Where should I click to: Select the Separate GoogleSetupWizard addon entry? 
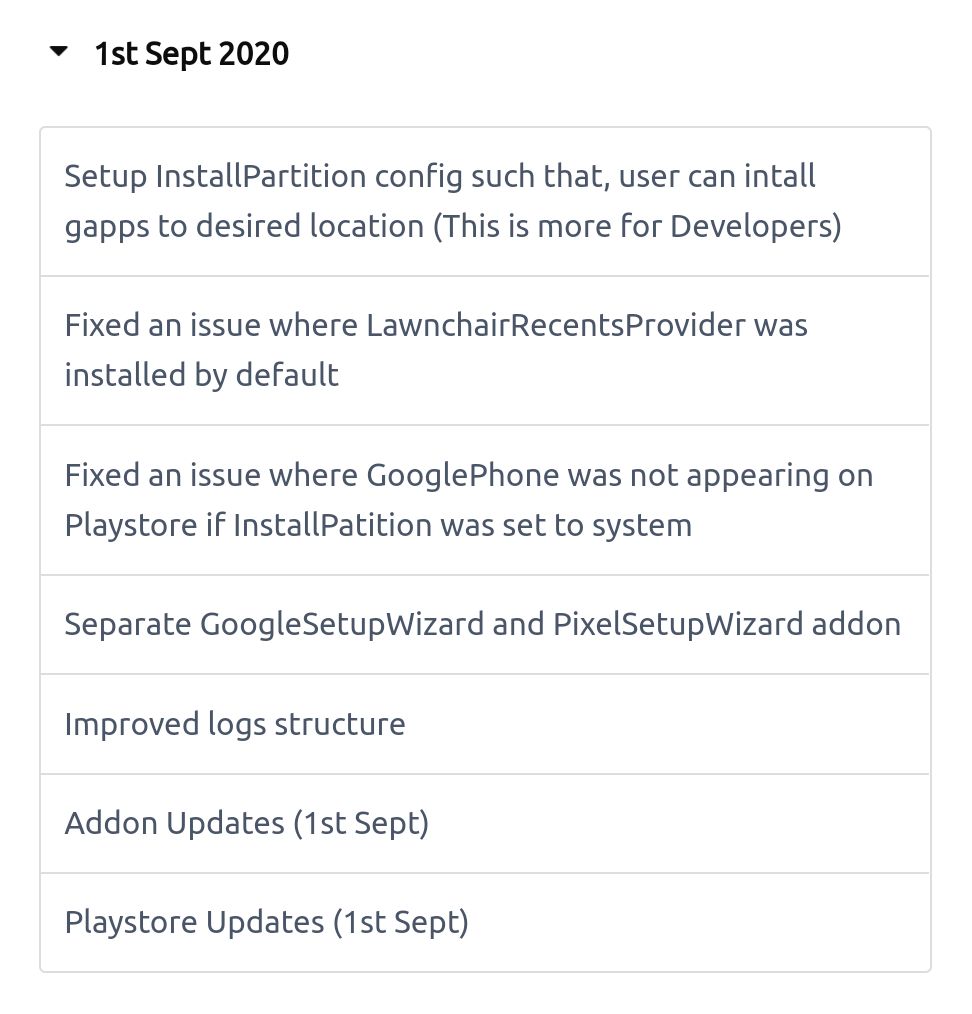click(484, 625)
